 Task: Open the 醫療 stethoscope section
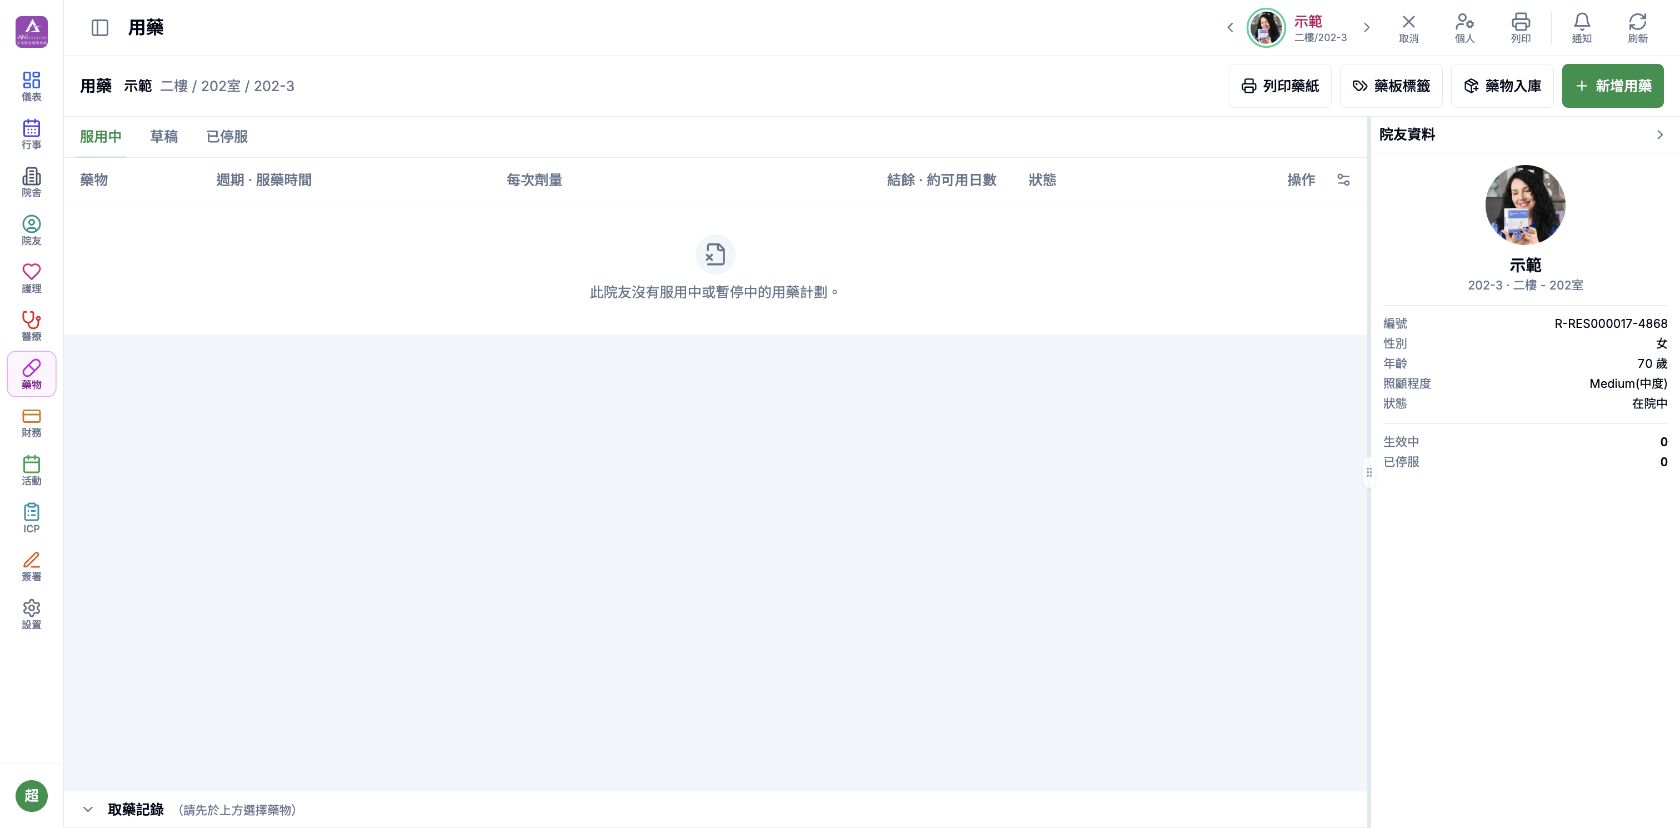click(31, 326)
